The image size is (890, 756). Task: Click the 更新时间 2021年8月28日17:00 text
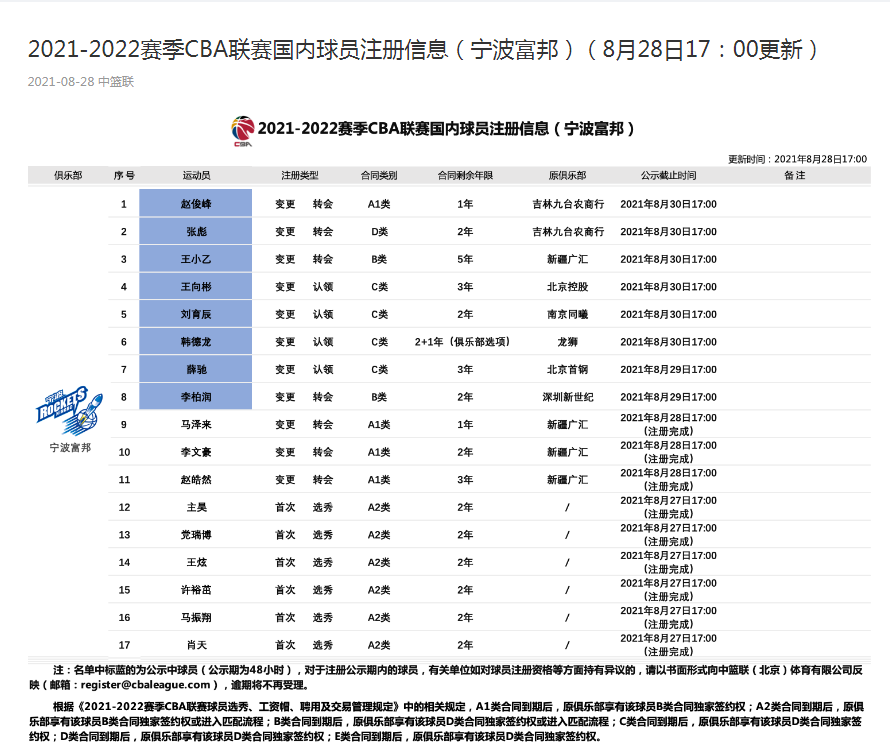point(797,159)
